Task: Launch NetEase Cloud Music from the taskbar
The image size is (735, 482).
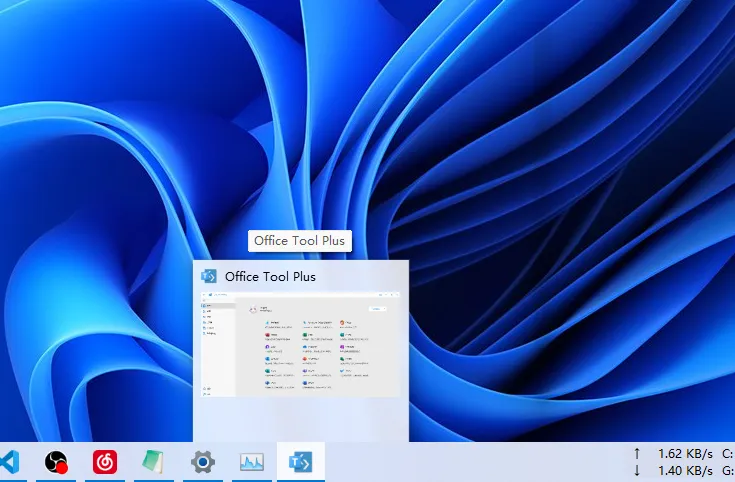Action: tap(104, 462)
